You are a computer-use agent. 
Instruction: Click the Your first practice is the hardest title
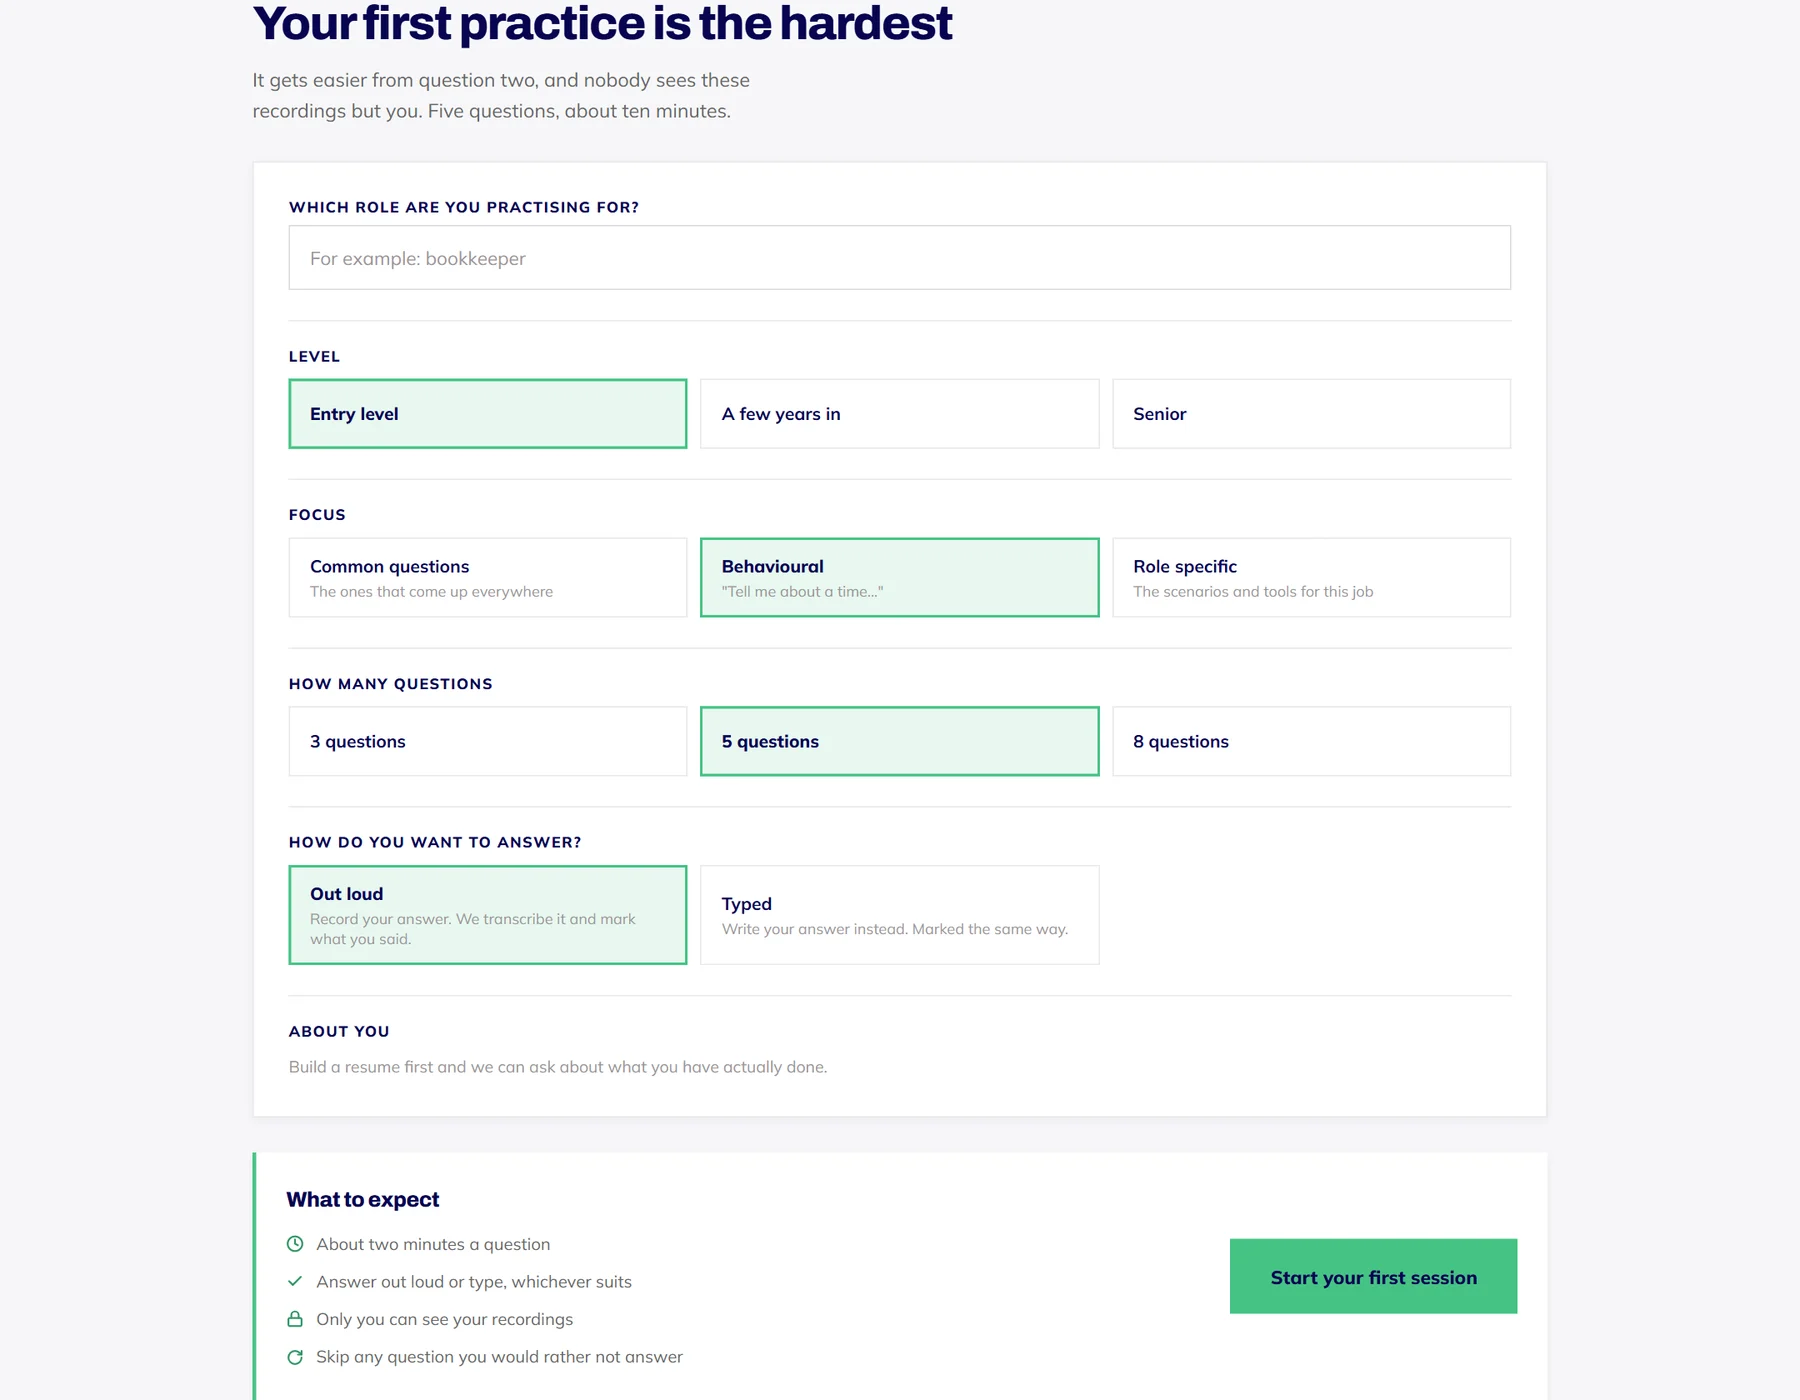[x=602, y=23]
